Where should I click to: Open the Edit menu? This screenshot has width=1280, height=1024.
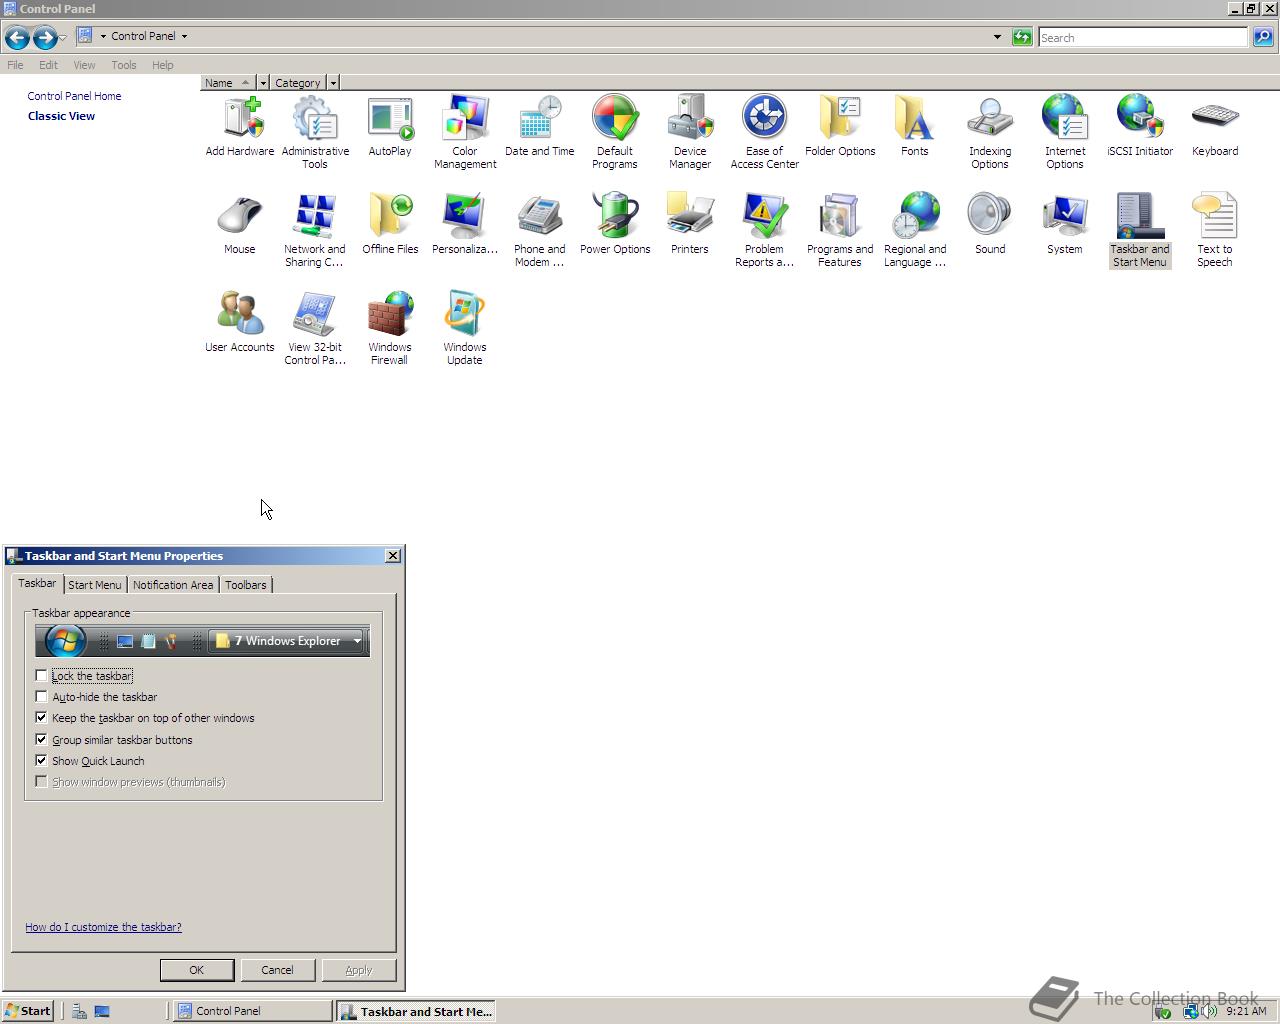coord(48,65)
